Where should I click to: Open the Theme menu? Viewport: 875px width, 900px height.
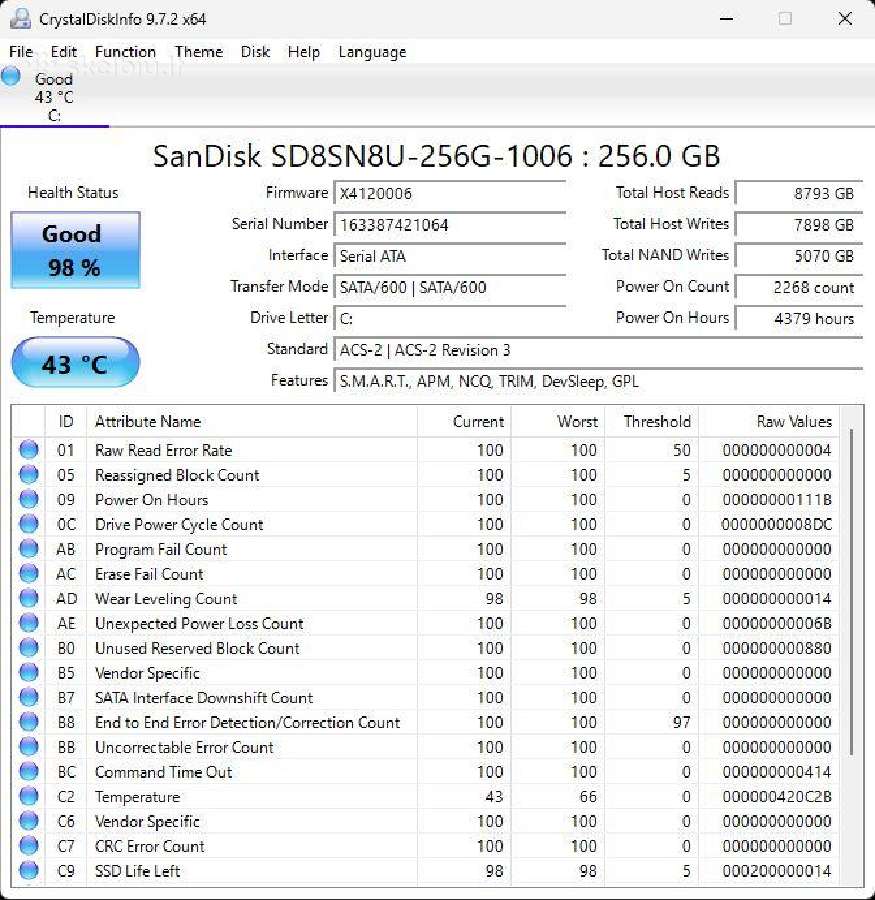click(199, 52)
